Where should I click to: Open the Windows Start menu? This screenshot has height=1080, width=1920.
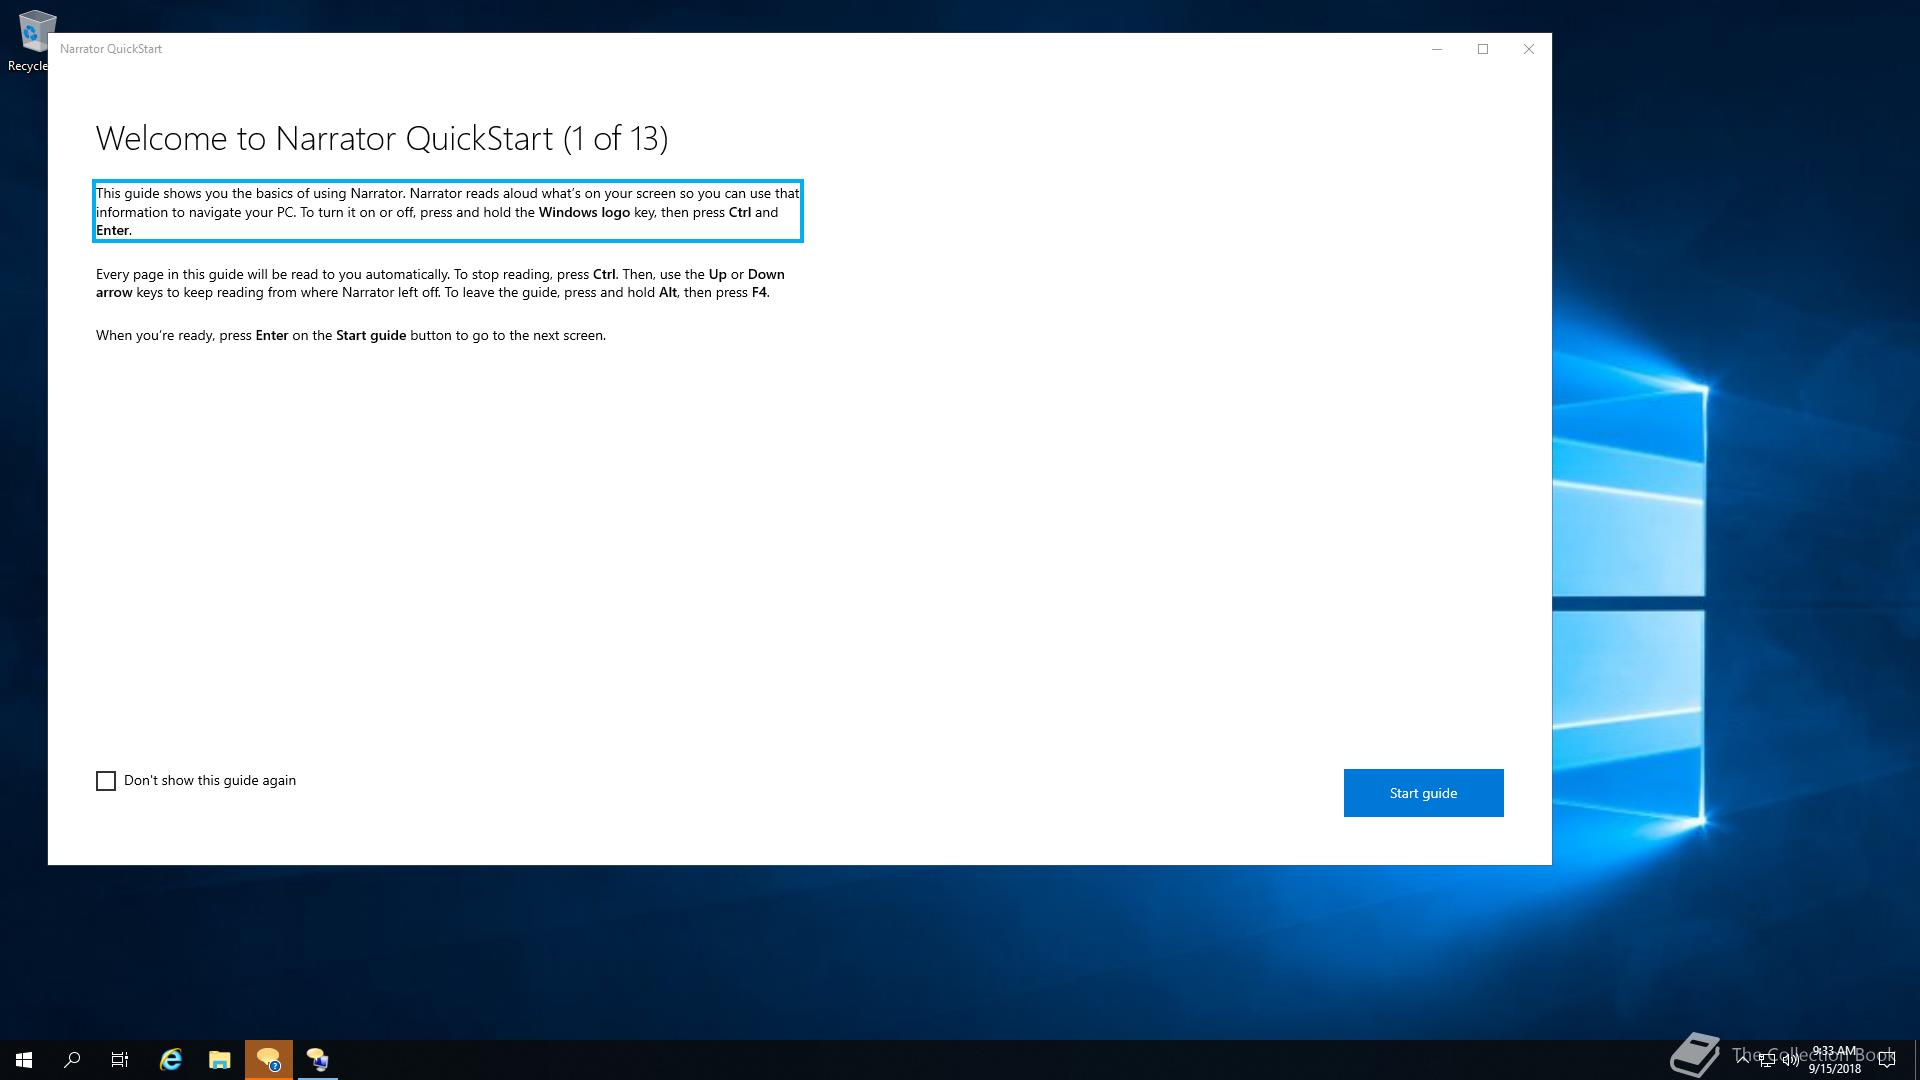(24, 1060)
